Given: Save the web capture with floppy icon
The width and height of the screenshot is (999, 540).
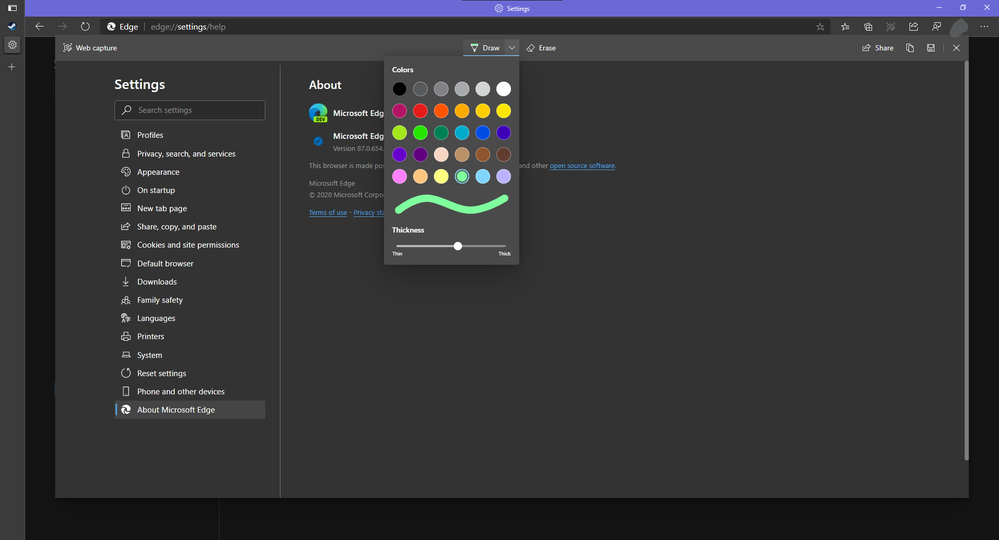Looking at the screenshot, I should pyautogui.click(x=931, y=48).
